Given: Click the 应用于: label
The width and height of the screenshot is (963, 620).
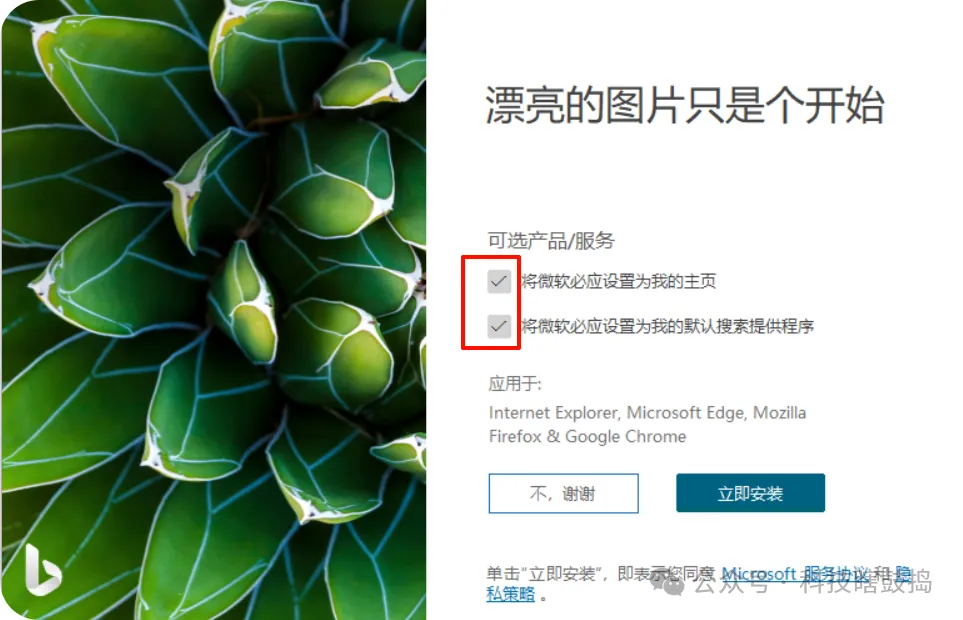Looking at the screenshot, I should 515,384.
